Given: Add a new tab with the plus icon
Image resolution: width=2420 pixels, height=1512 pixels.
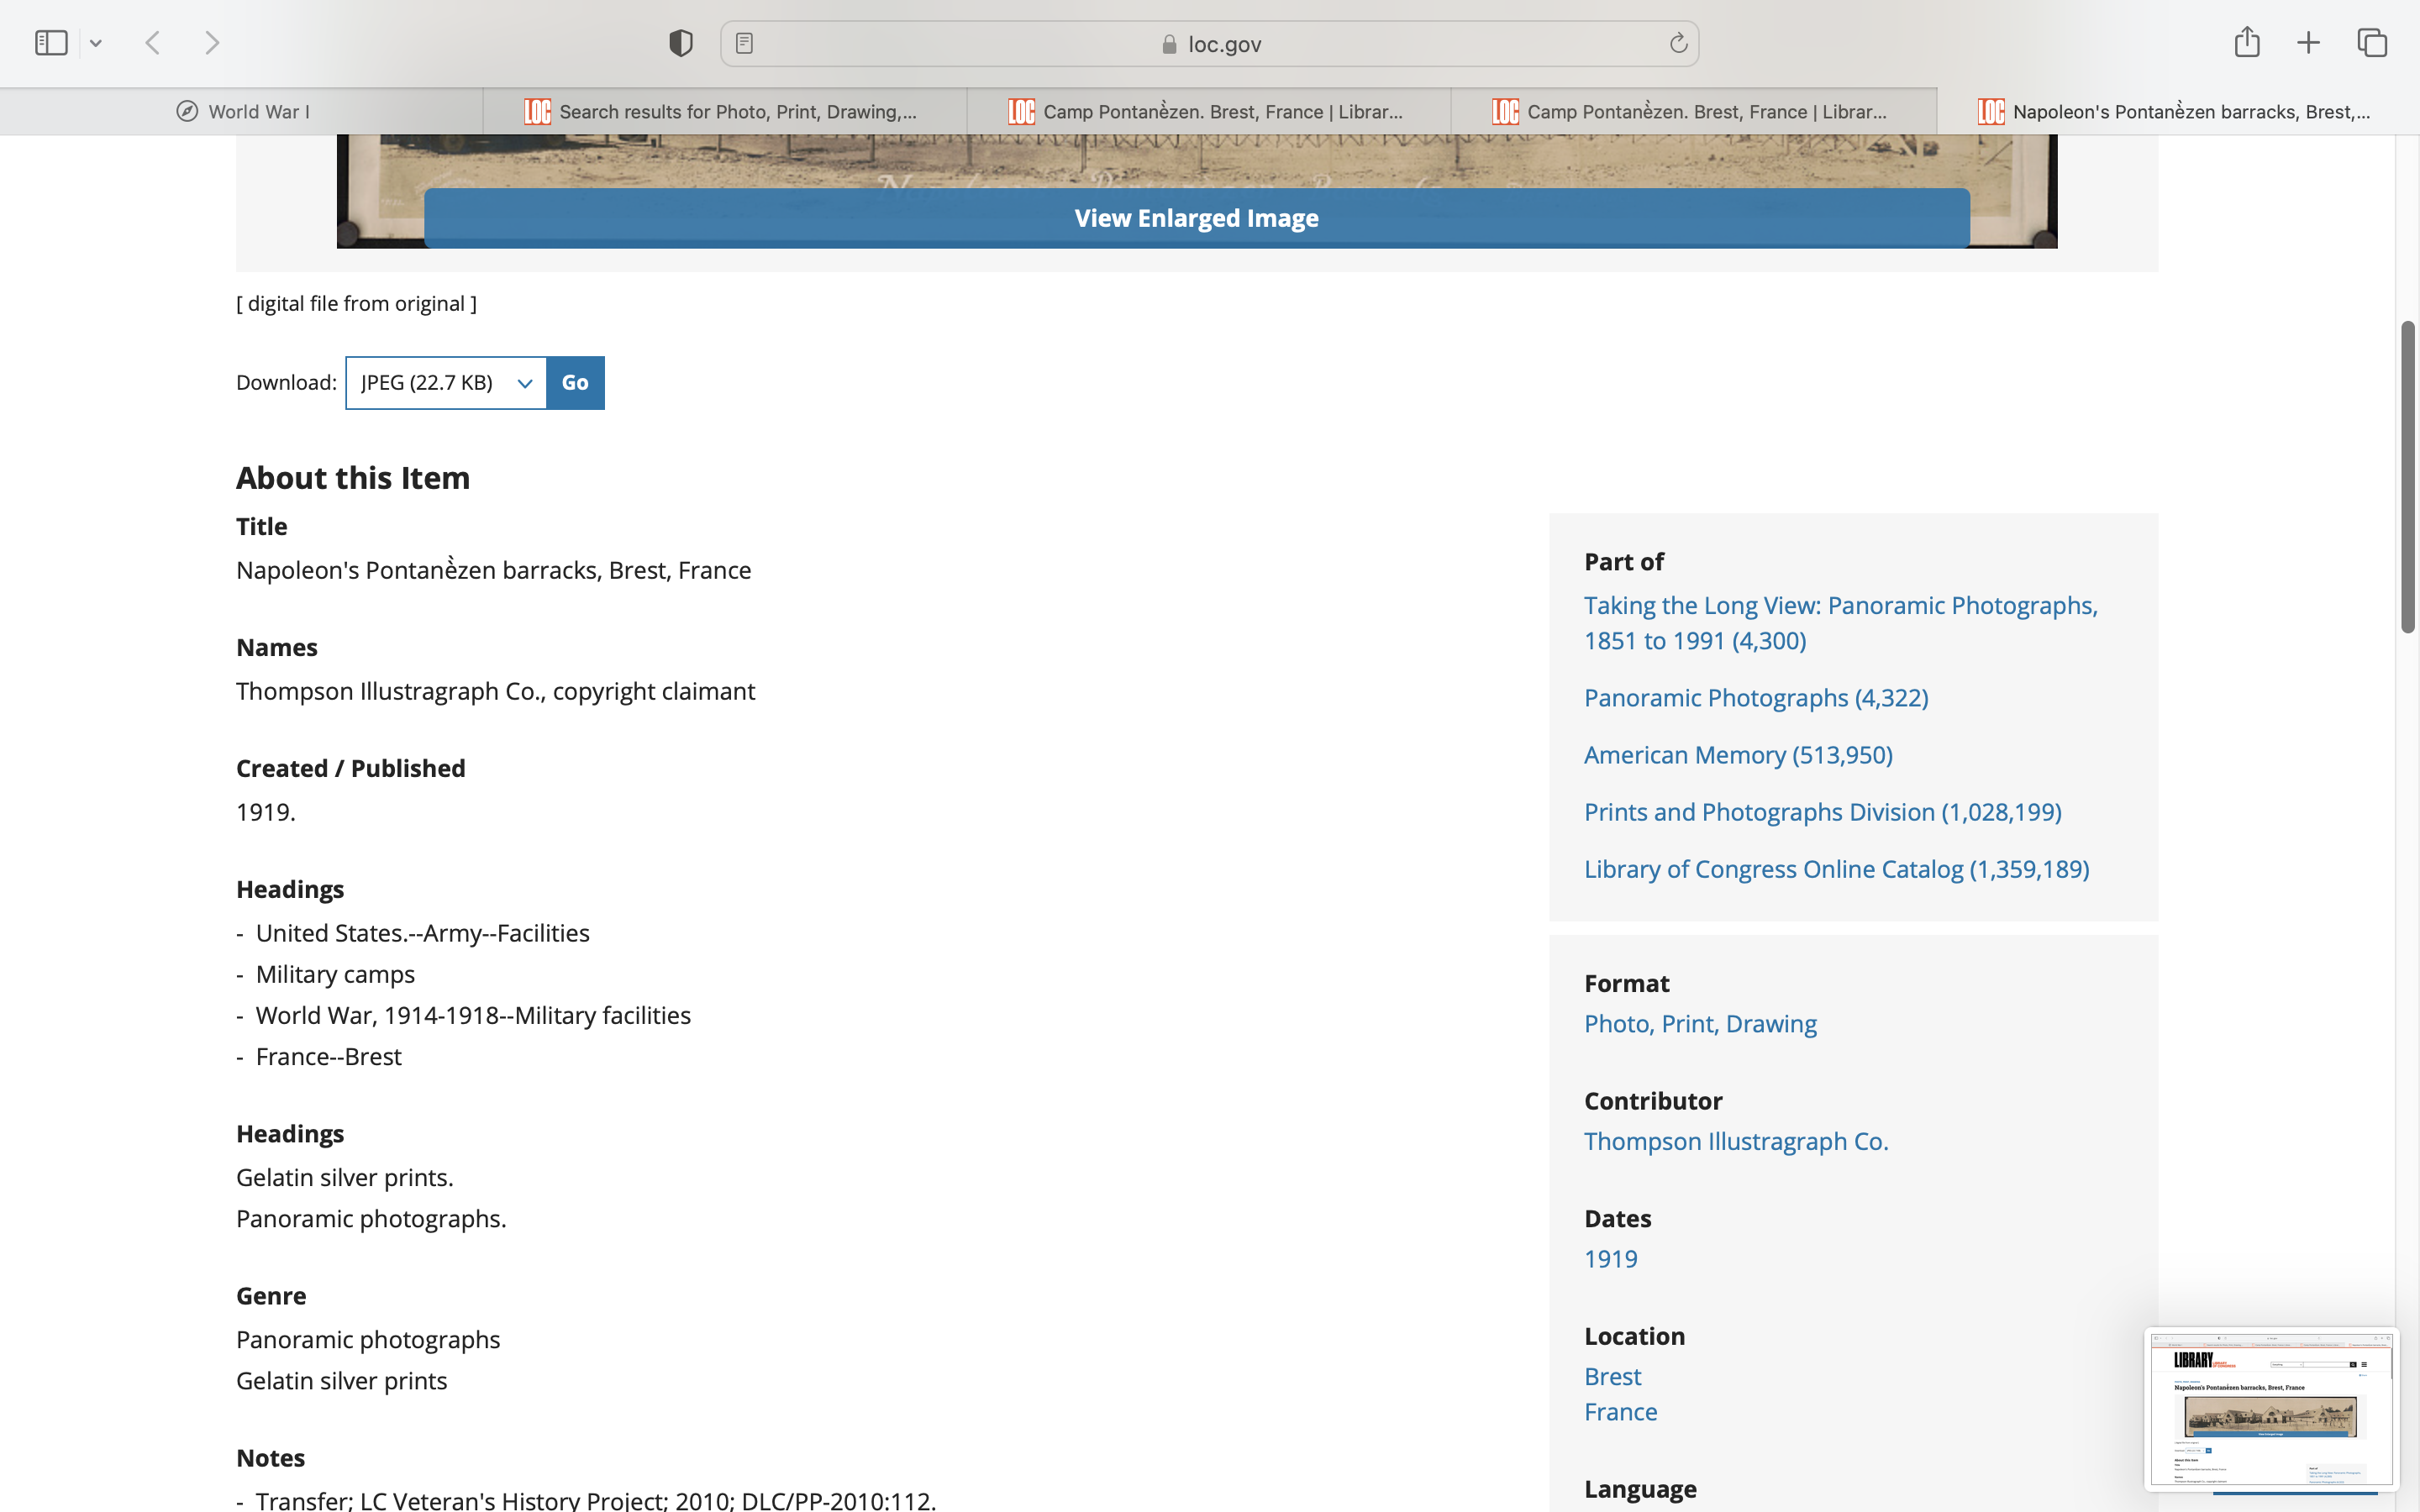Looking at the screenshot, I should [2308, 43].
